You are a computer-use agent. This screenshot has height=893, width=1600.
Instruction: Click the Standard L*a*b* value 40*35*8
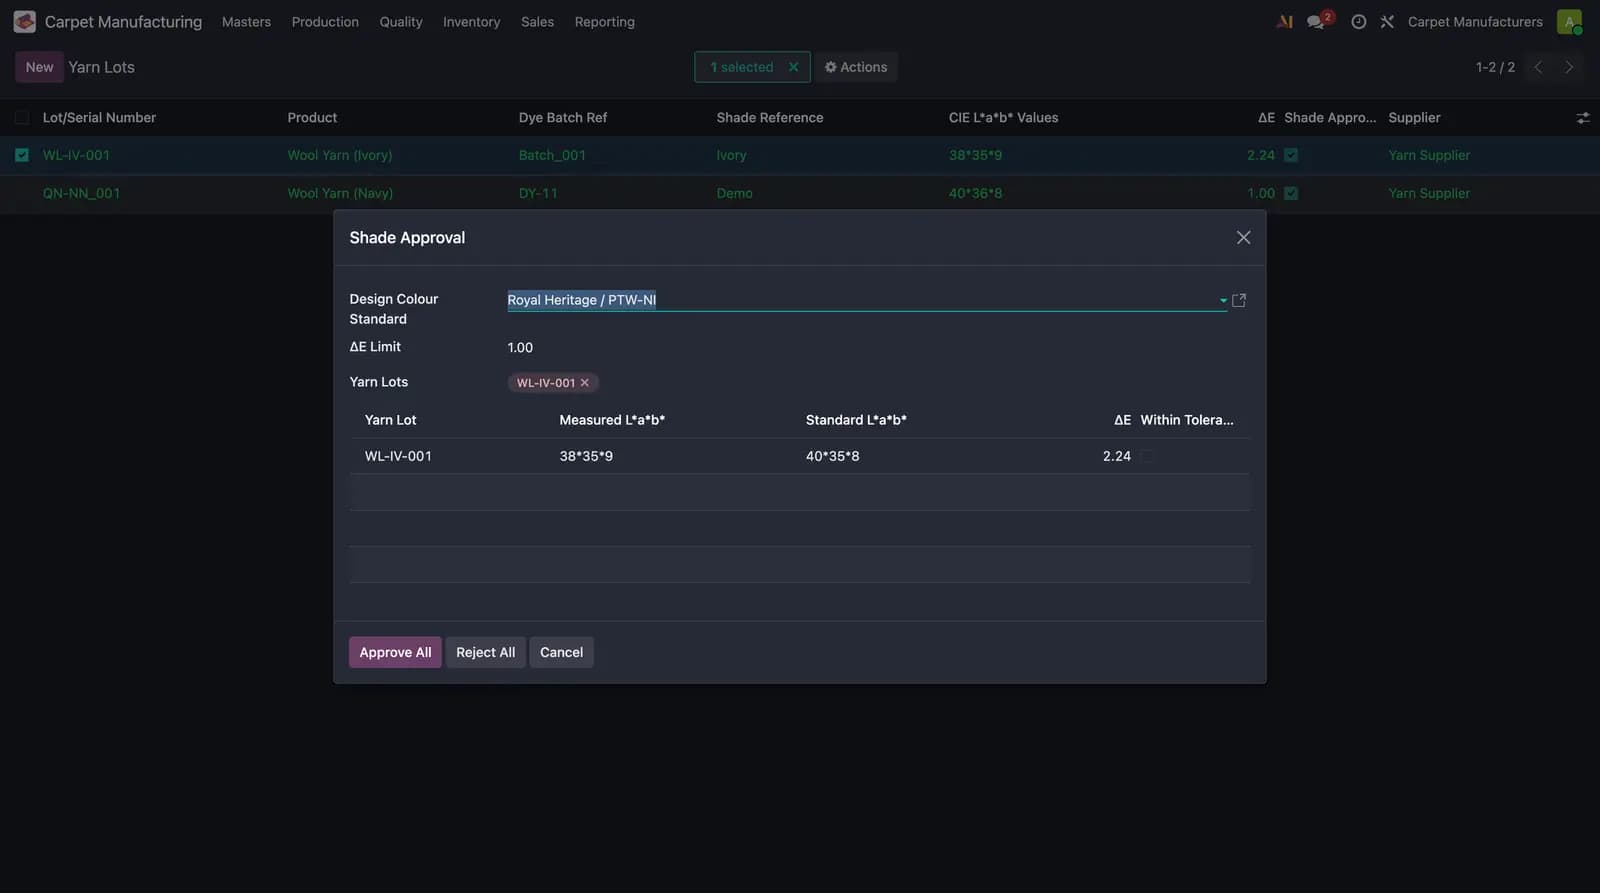tap(833, 456)
